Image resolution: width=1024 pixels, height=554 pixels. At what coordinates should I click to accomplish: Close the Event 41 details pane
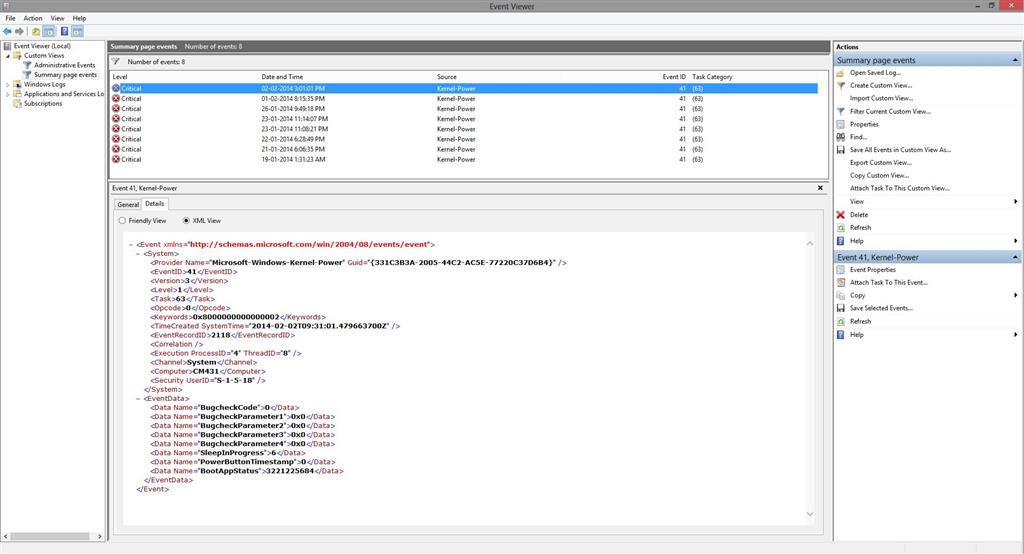(820, 188)
